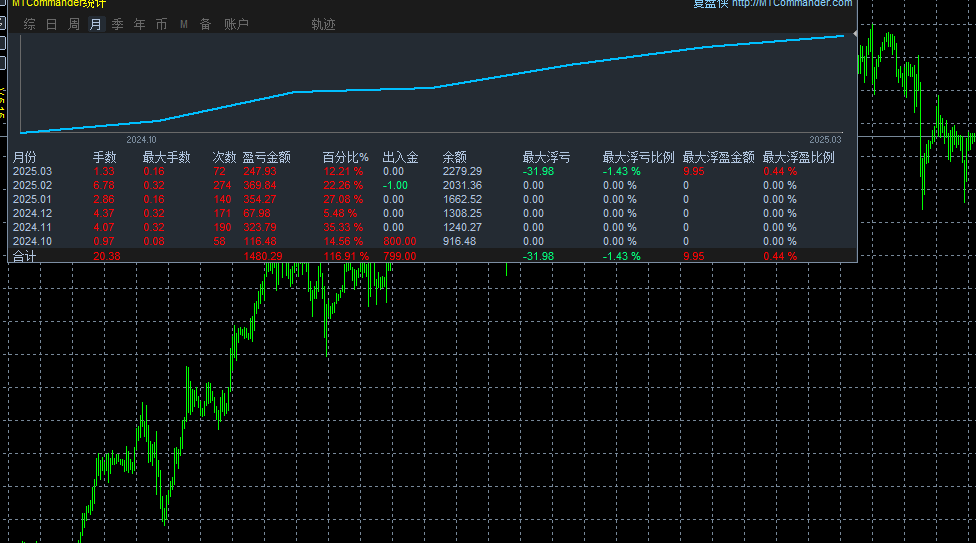
Task: Click profit amount 369.84
Action: [x=260, y=186]
